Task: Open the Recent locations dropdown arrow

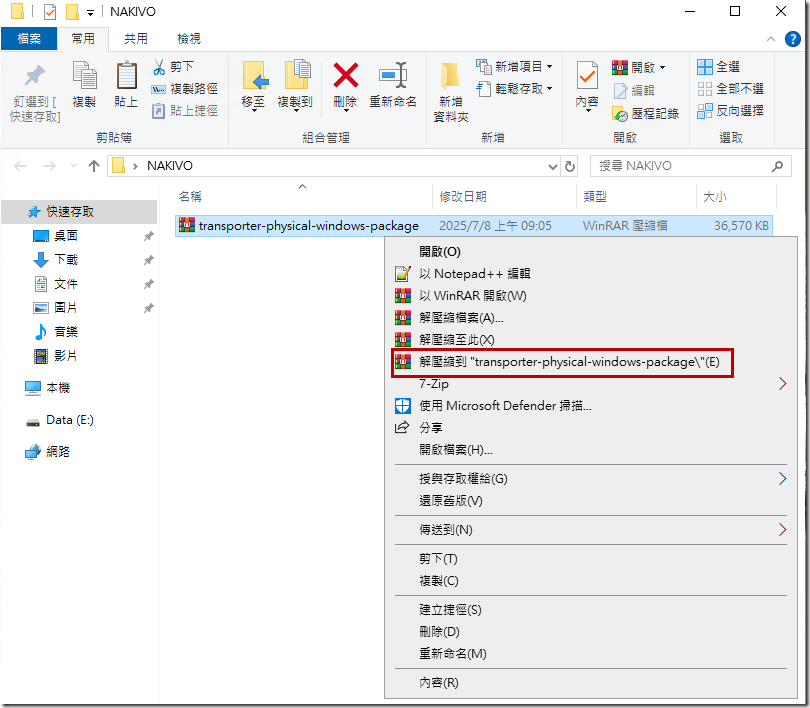Action: [x=73, y=166]
